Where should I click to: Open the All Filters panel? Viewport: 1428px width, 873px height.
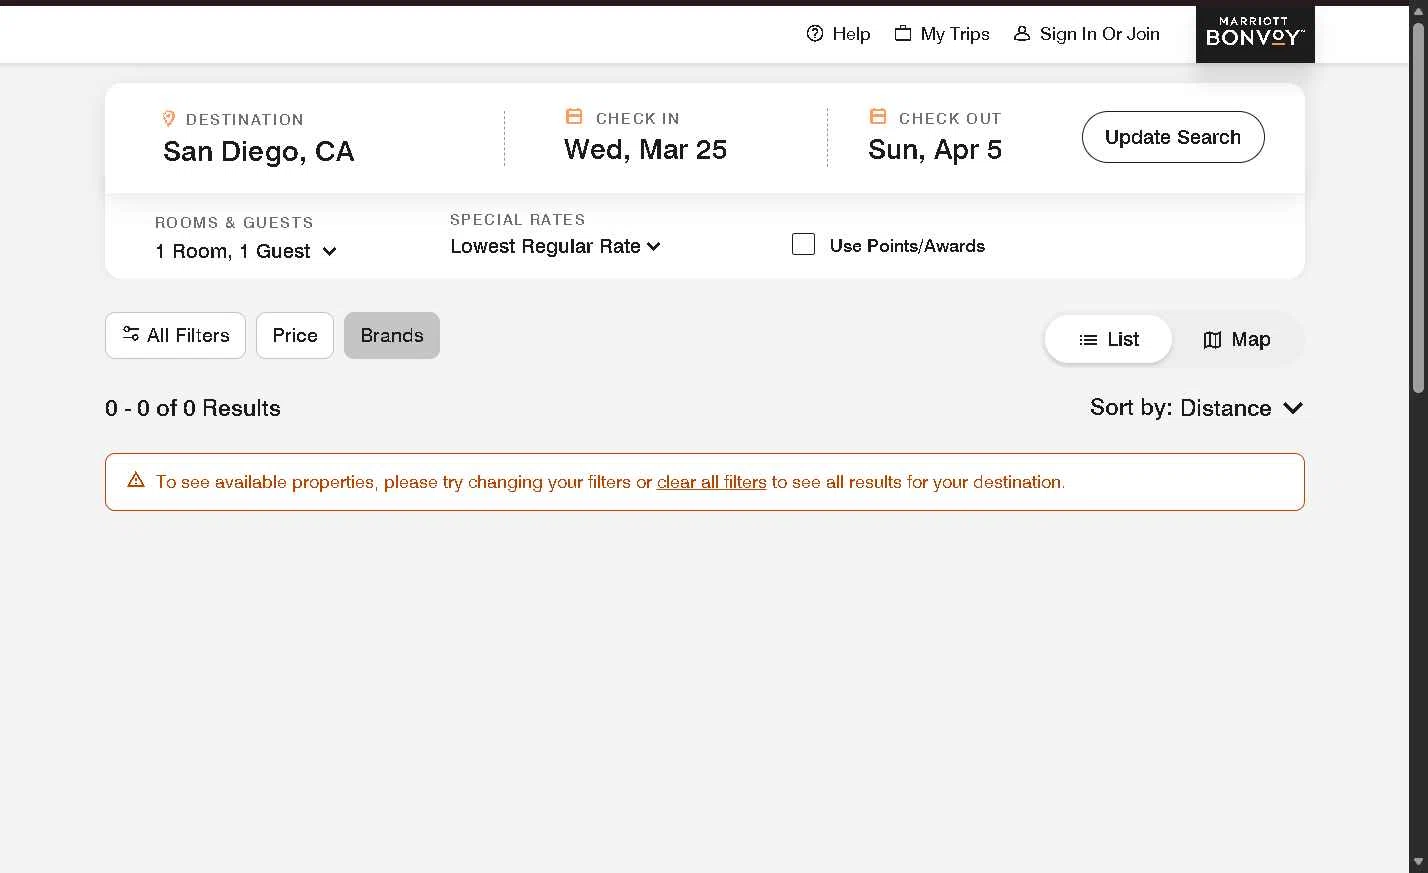(175, 336)
